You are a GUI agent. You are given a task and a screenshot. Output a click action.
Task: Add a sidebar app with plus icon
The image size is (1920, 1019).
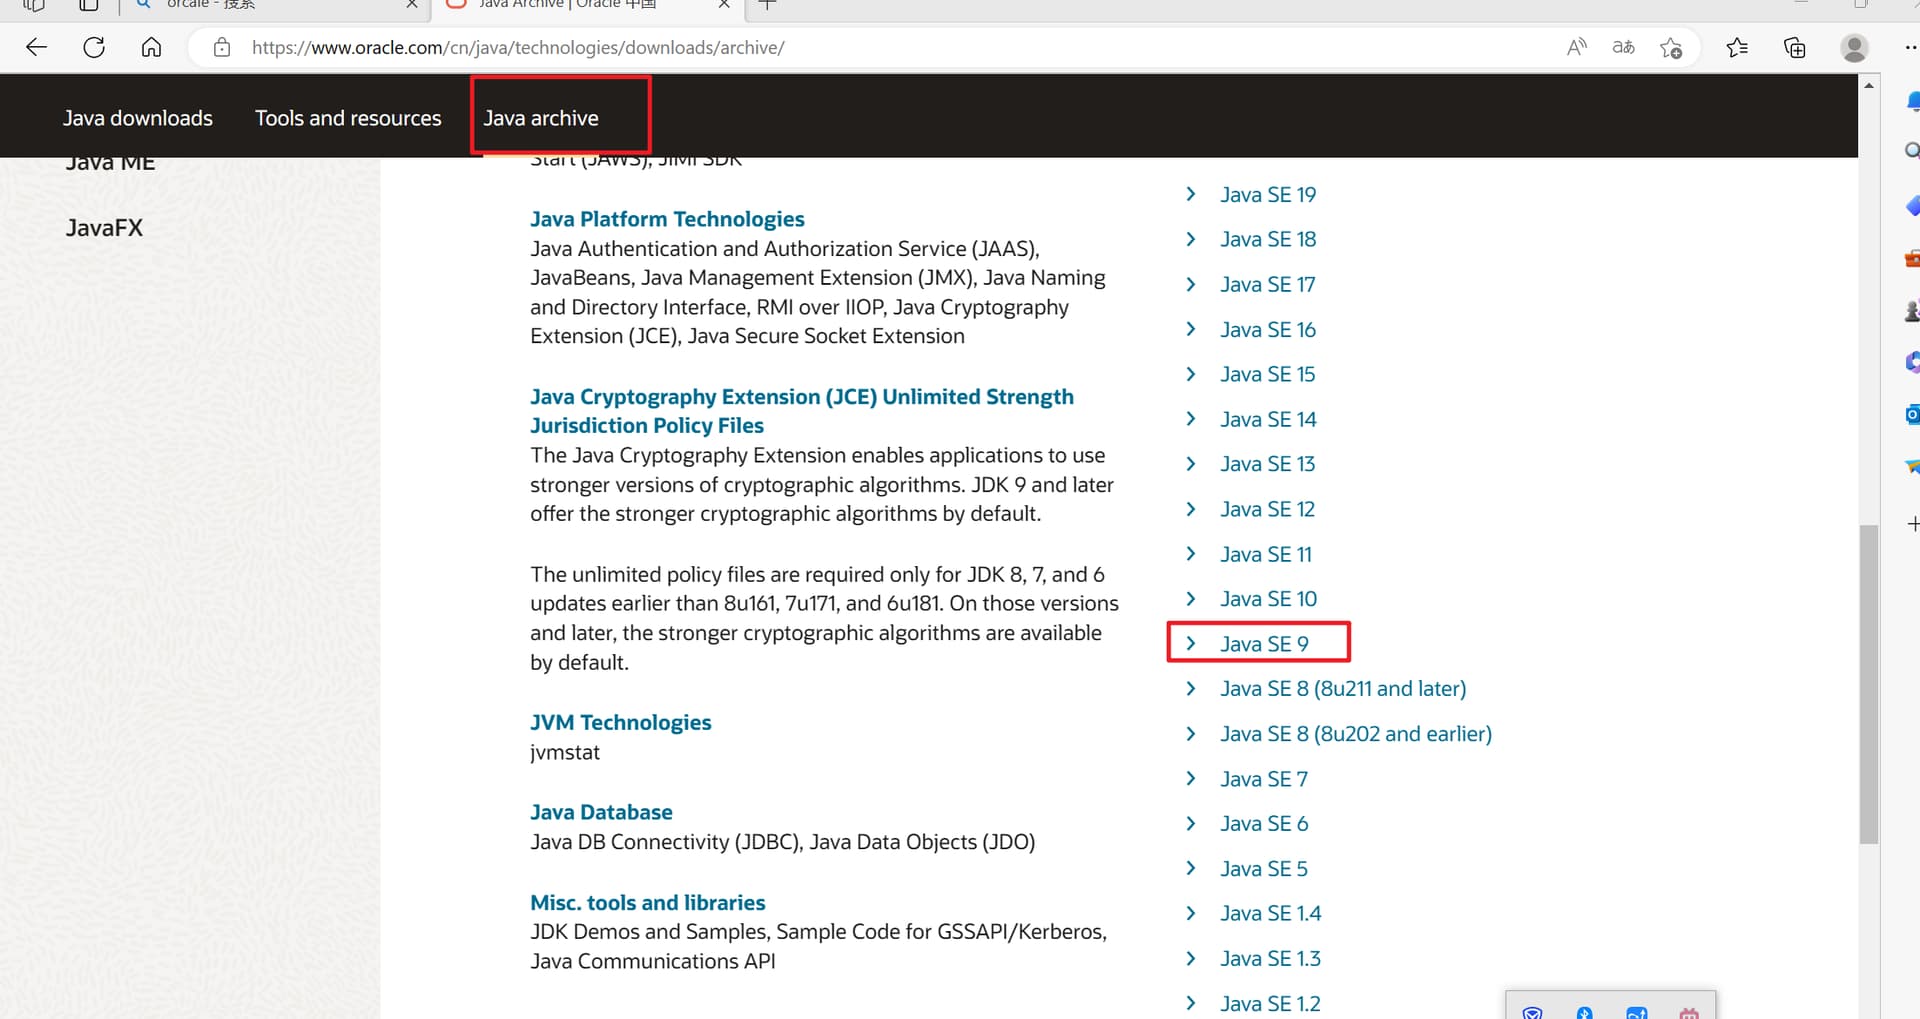tap(1912, 524)
